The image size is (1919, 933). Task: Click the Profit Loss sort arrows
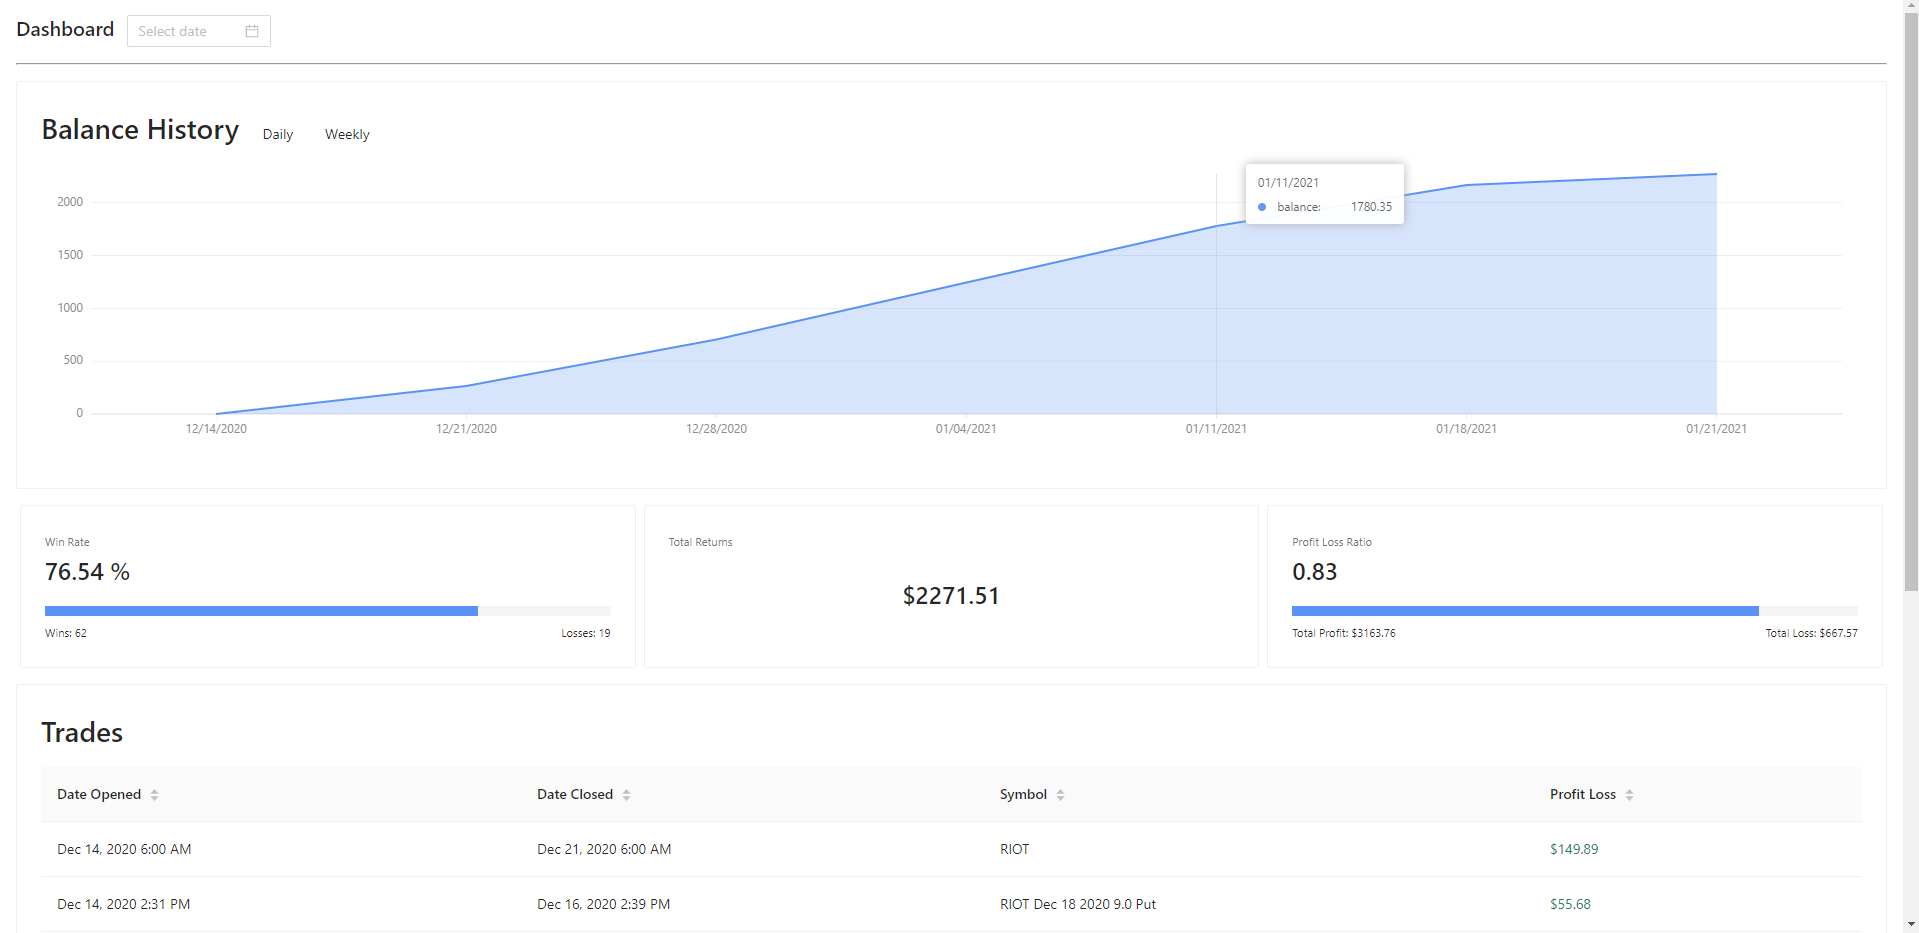(1629, 795)
